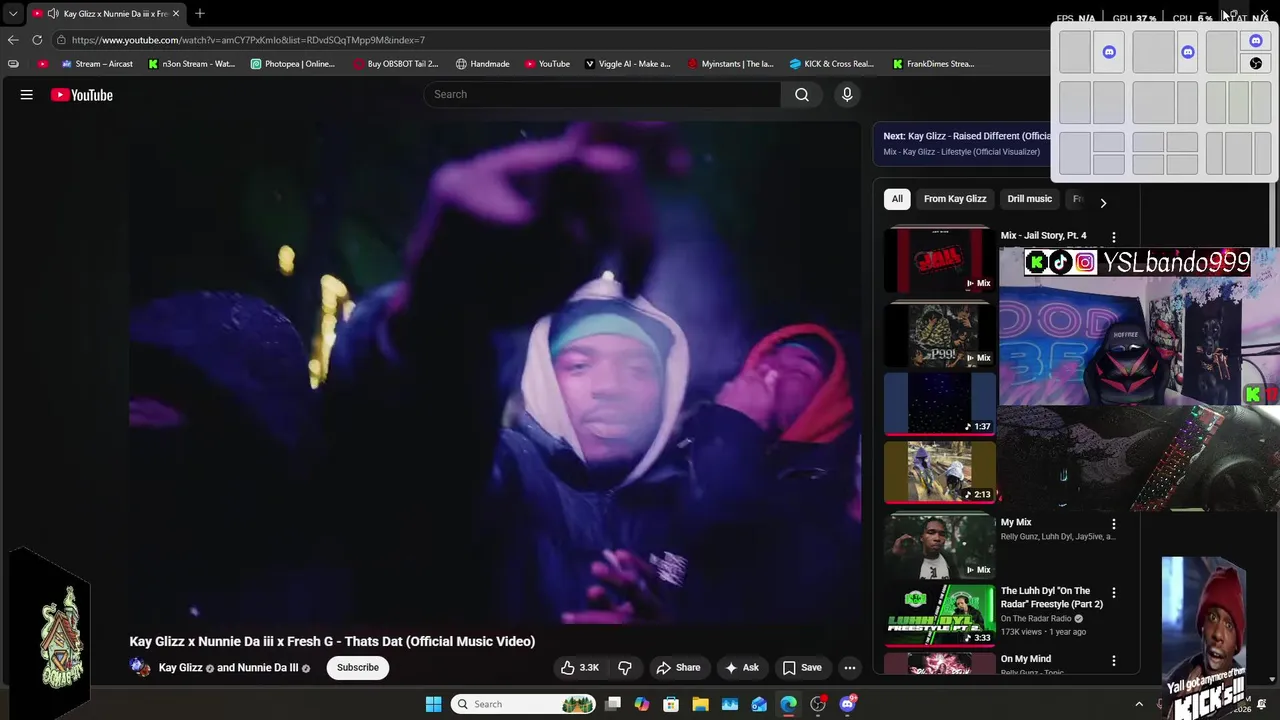Close the Kay Glizz YouTube tab
This screenshot has width=1280, height=720.
tap(176, 14)
